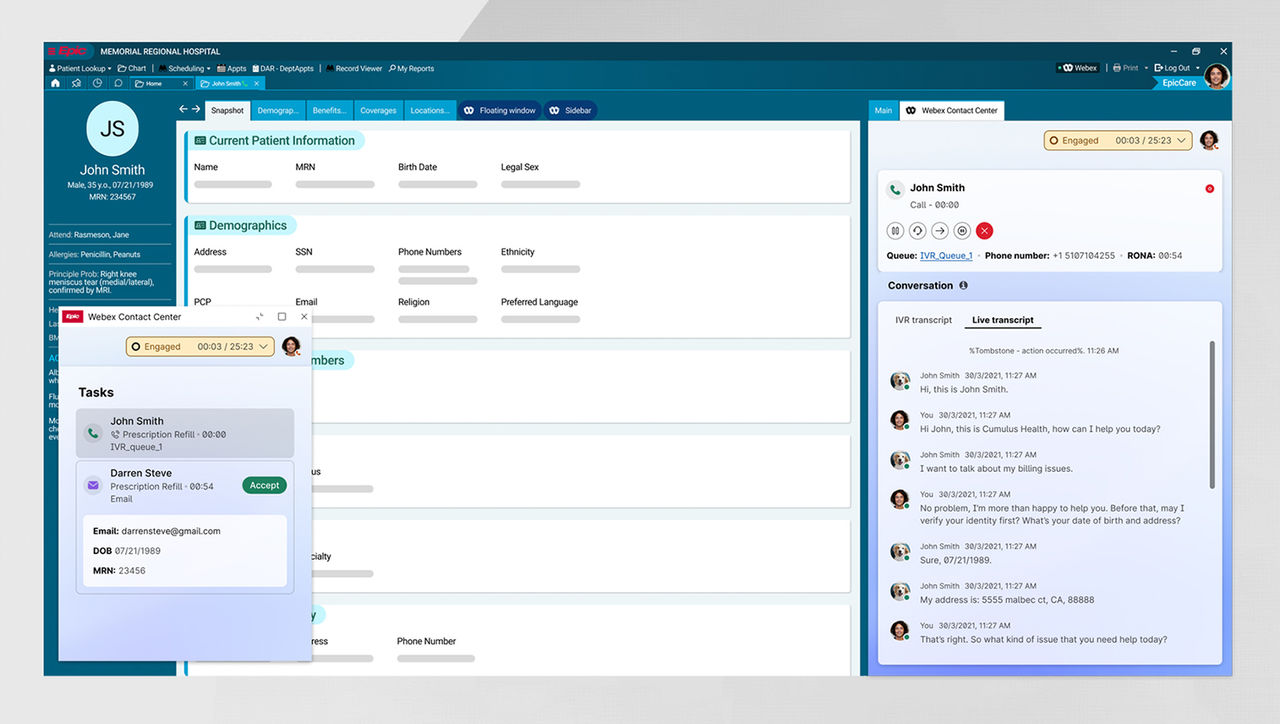Click the Print button
The height and width of the screenshot is (724, 1280).
pyautogui.click(x=1126, y=68)
